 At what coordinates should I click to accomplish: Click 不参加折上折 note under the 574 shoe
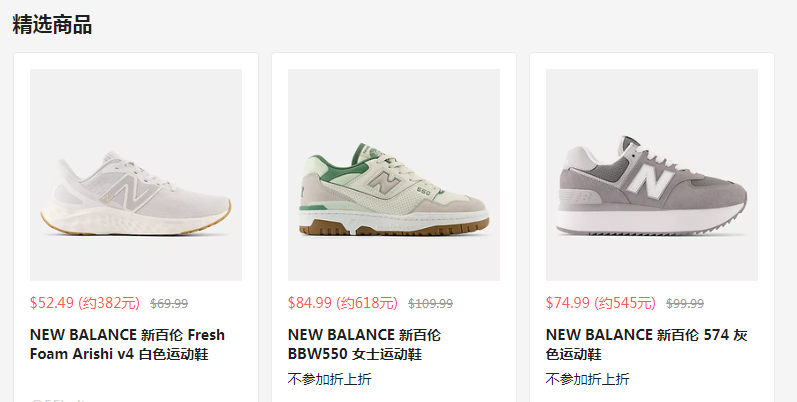coord(588,379)
